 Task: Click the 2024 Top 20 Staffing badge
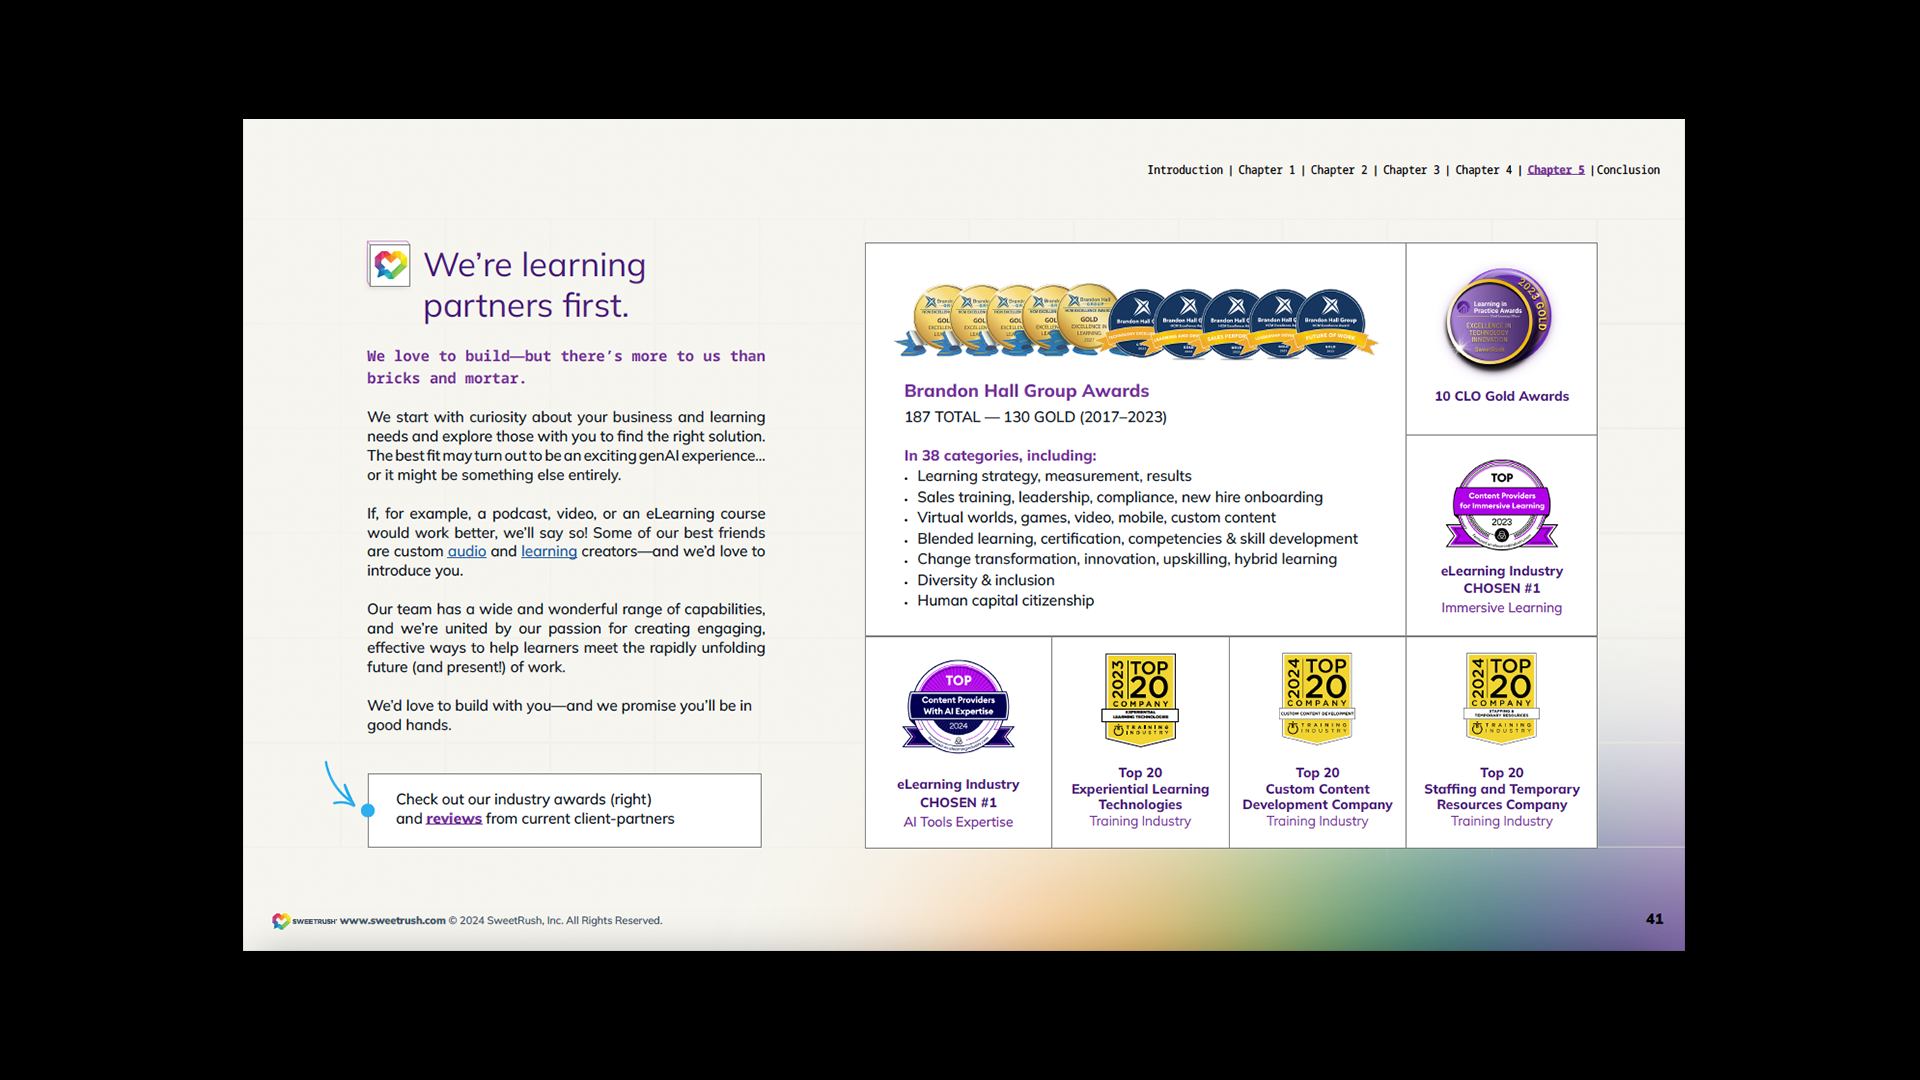[x=1501, y=697]
